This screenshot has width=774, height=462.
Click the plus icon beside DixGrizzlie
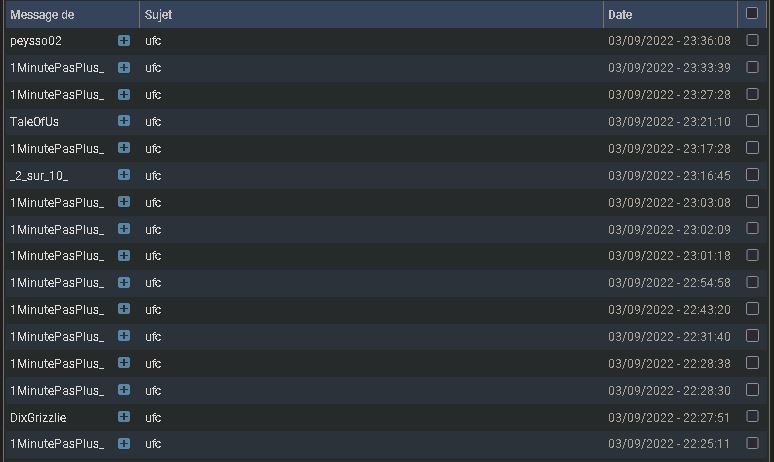click(124, 417)
